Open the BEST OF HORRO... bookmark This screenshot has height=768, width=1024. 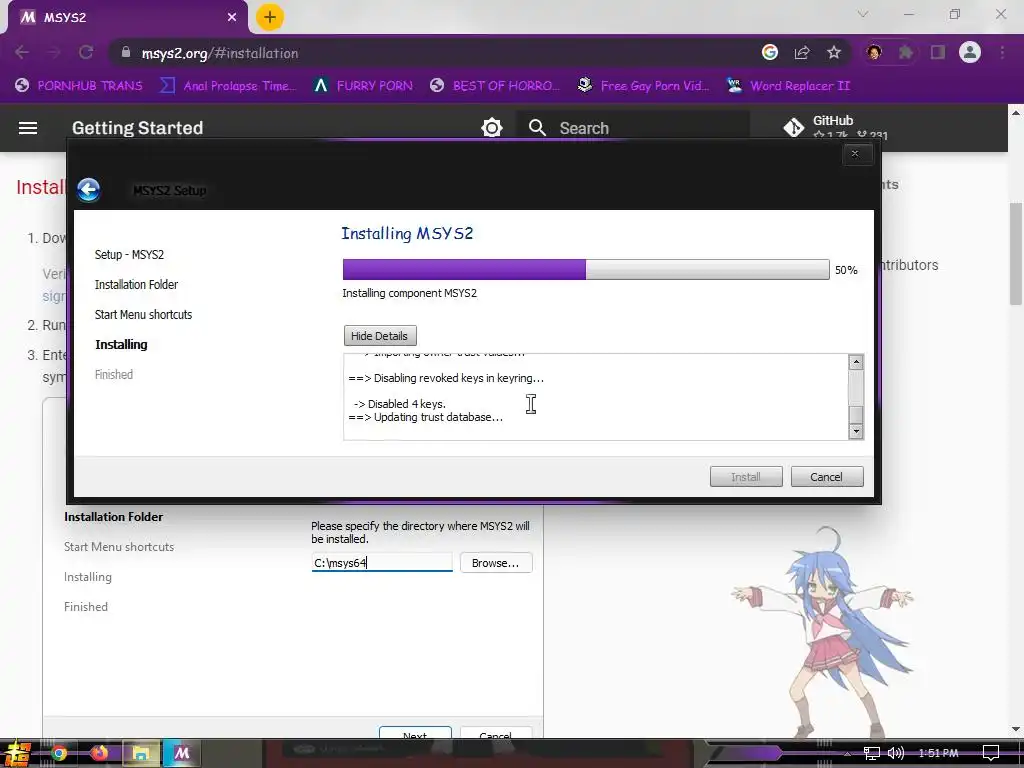point(495,86)
